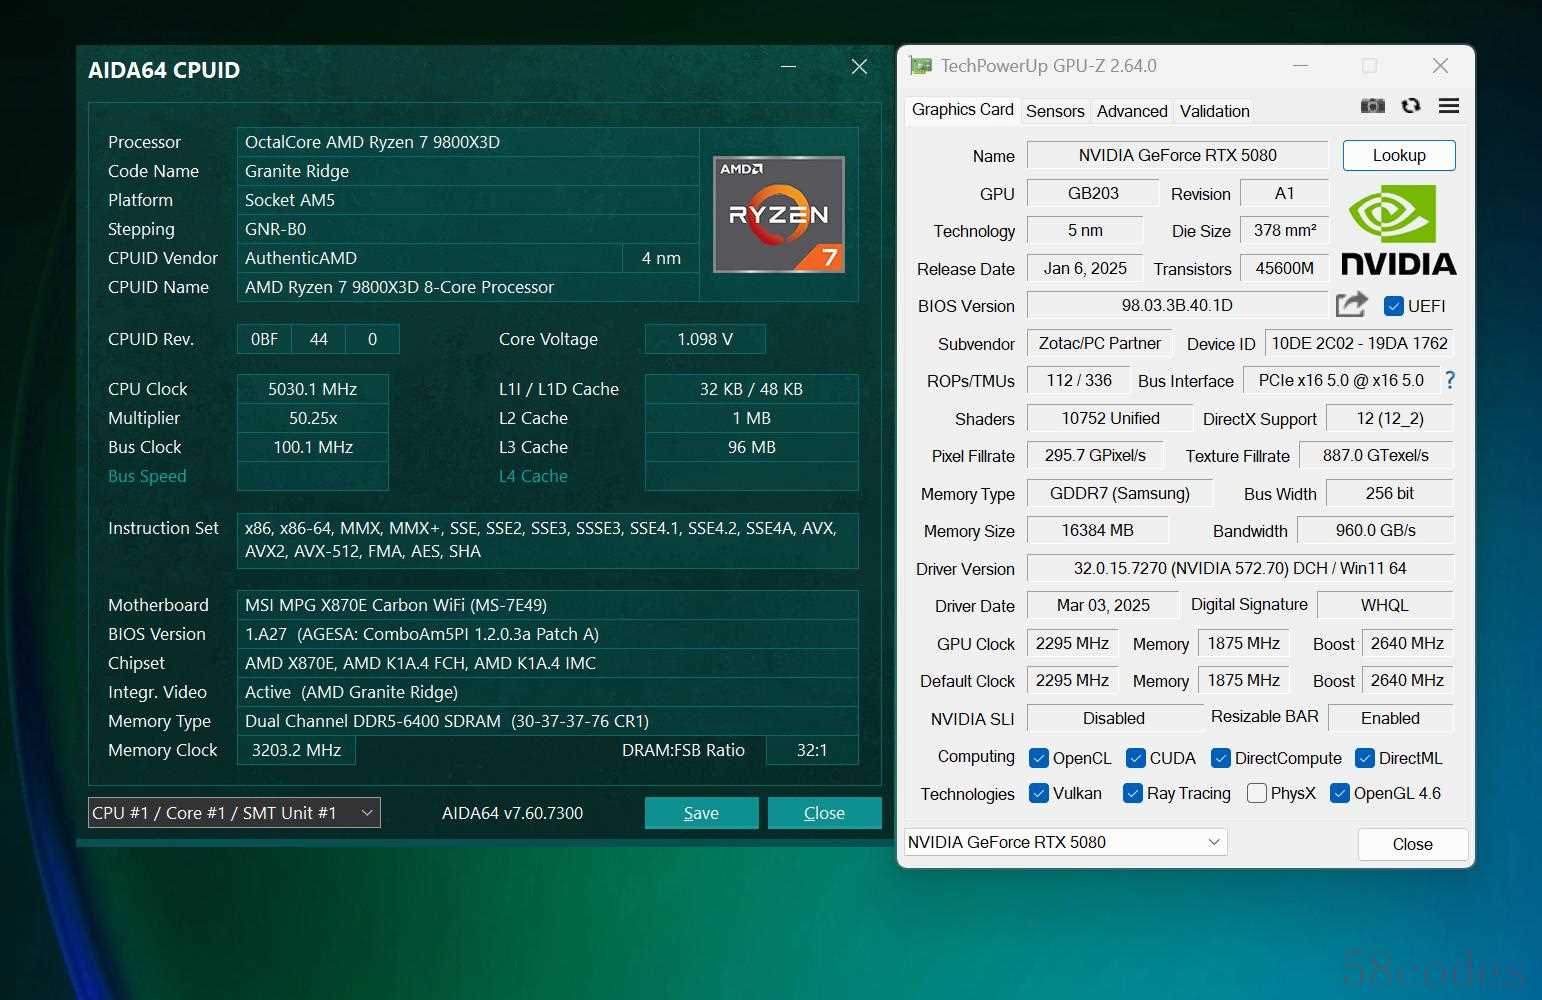
Task: Click the NVIDIA logo image
Action: click(x=1398, y=230)
